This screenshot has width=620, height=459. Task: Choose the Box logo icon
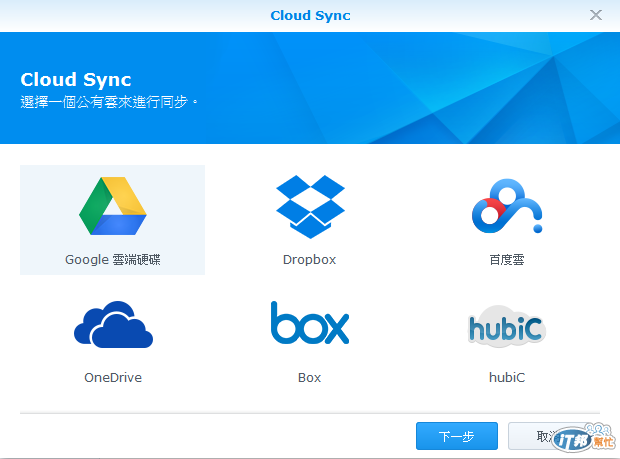310,323
